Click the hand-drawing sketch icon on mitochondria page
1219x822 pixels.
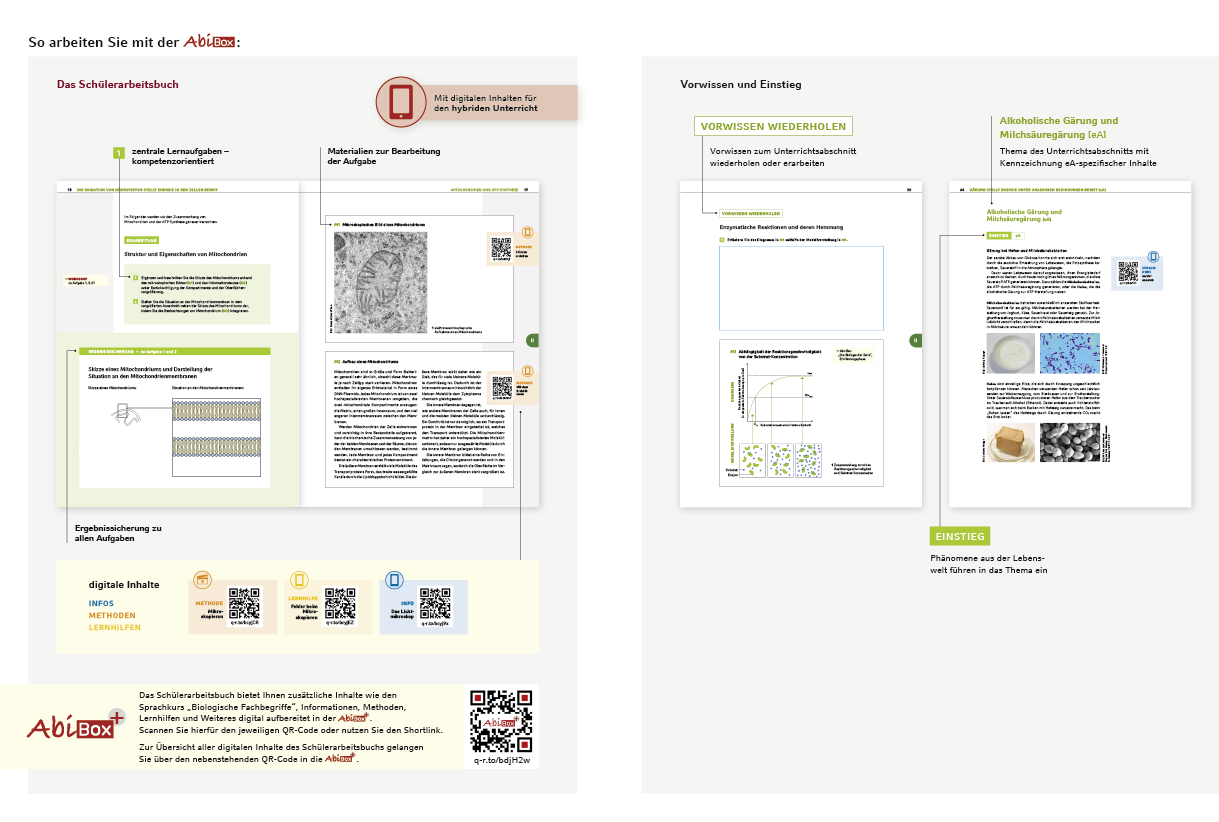click(x=127, y=411)
